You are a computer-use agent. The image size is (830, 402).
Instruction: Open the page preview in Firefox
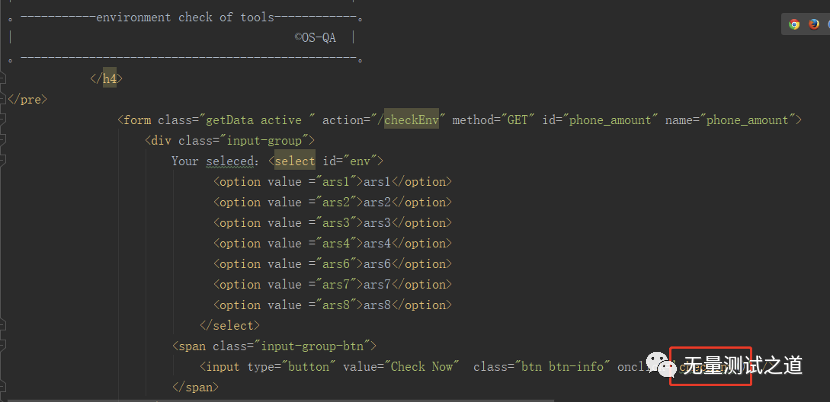tap(814, 24)
